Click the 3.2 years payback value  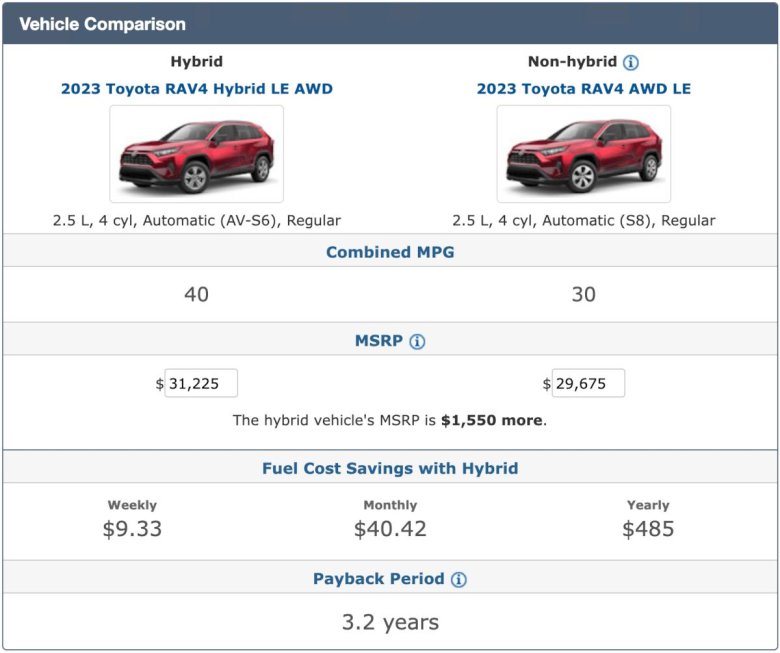390,622
